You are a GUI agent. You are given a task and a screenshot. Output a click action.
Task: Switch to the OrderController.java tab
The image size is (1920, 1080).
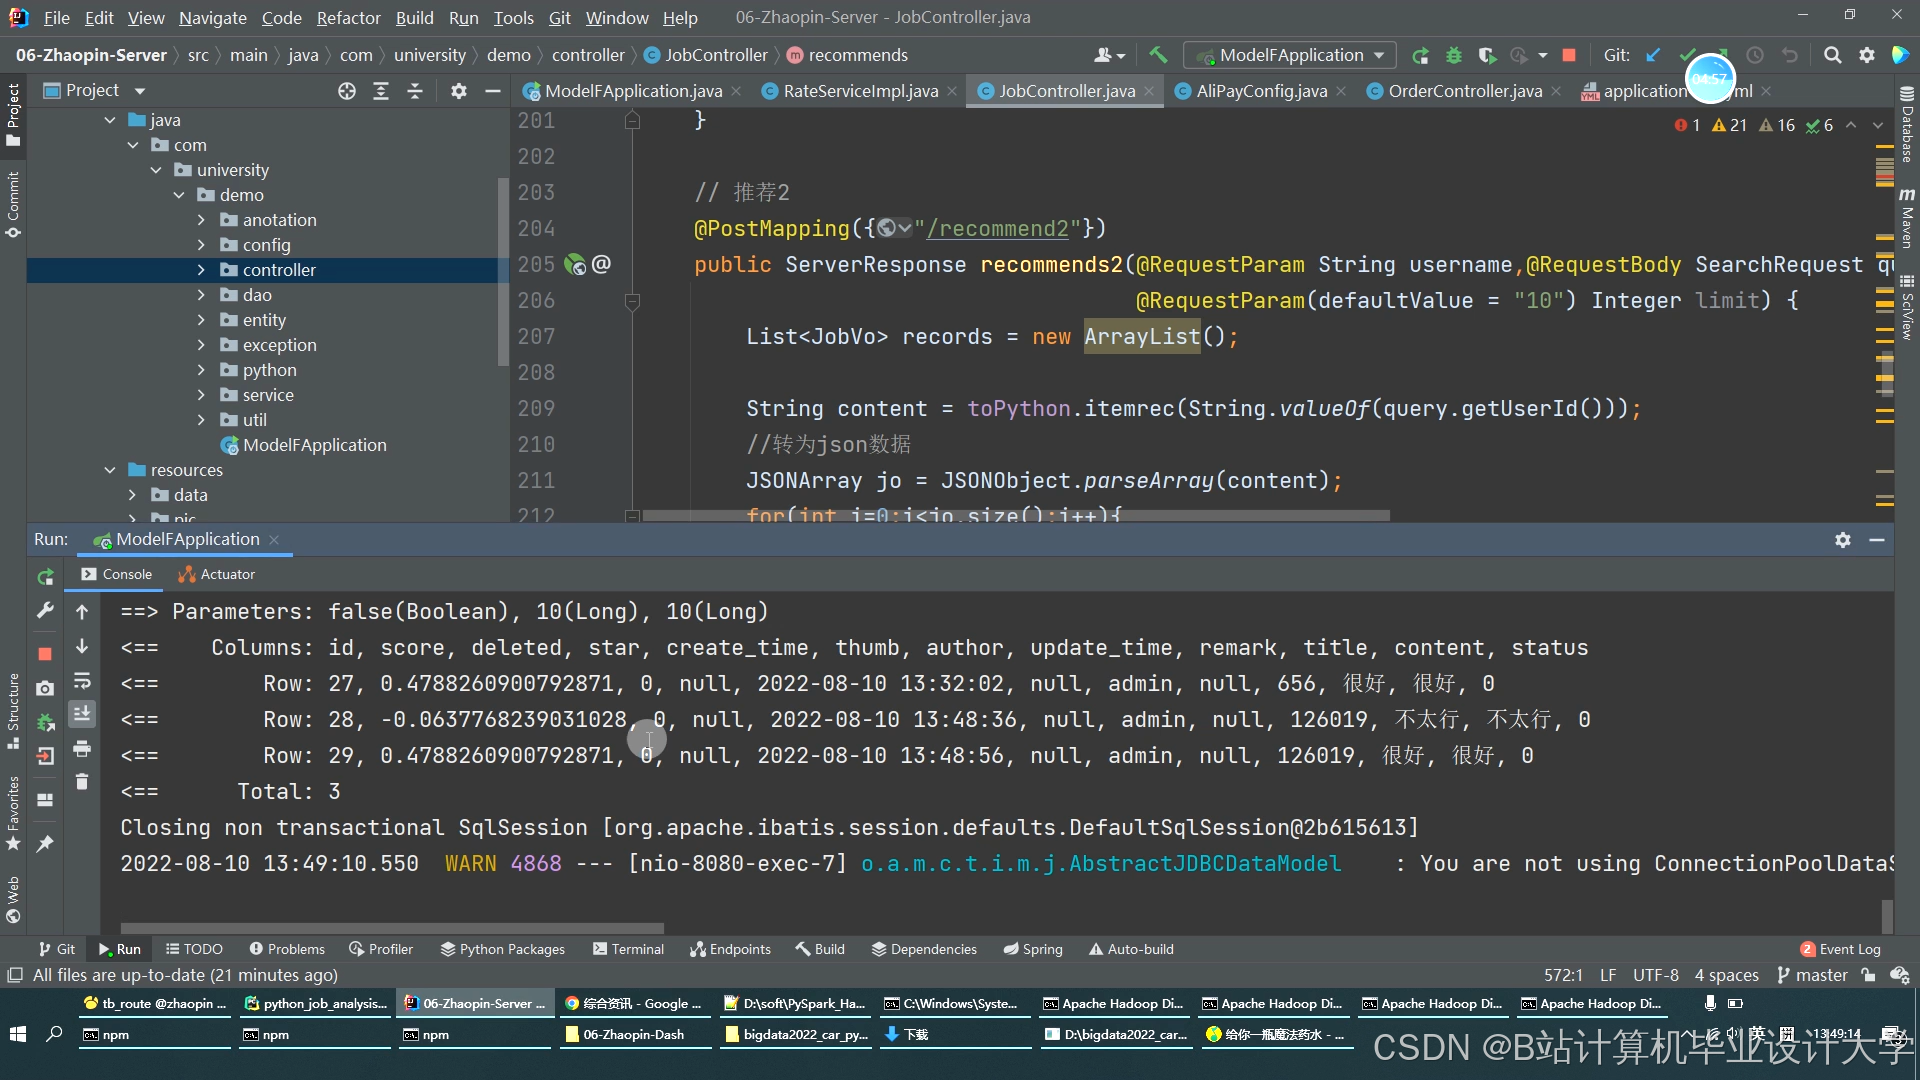[x=1464, y=91]
